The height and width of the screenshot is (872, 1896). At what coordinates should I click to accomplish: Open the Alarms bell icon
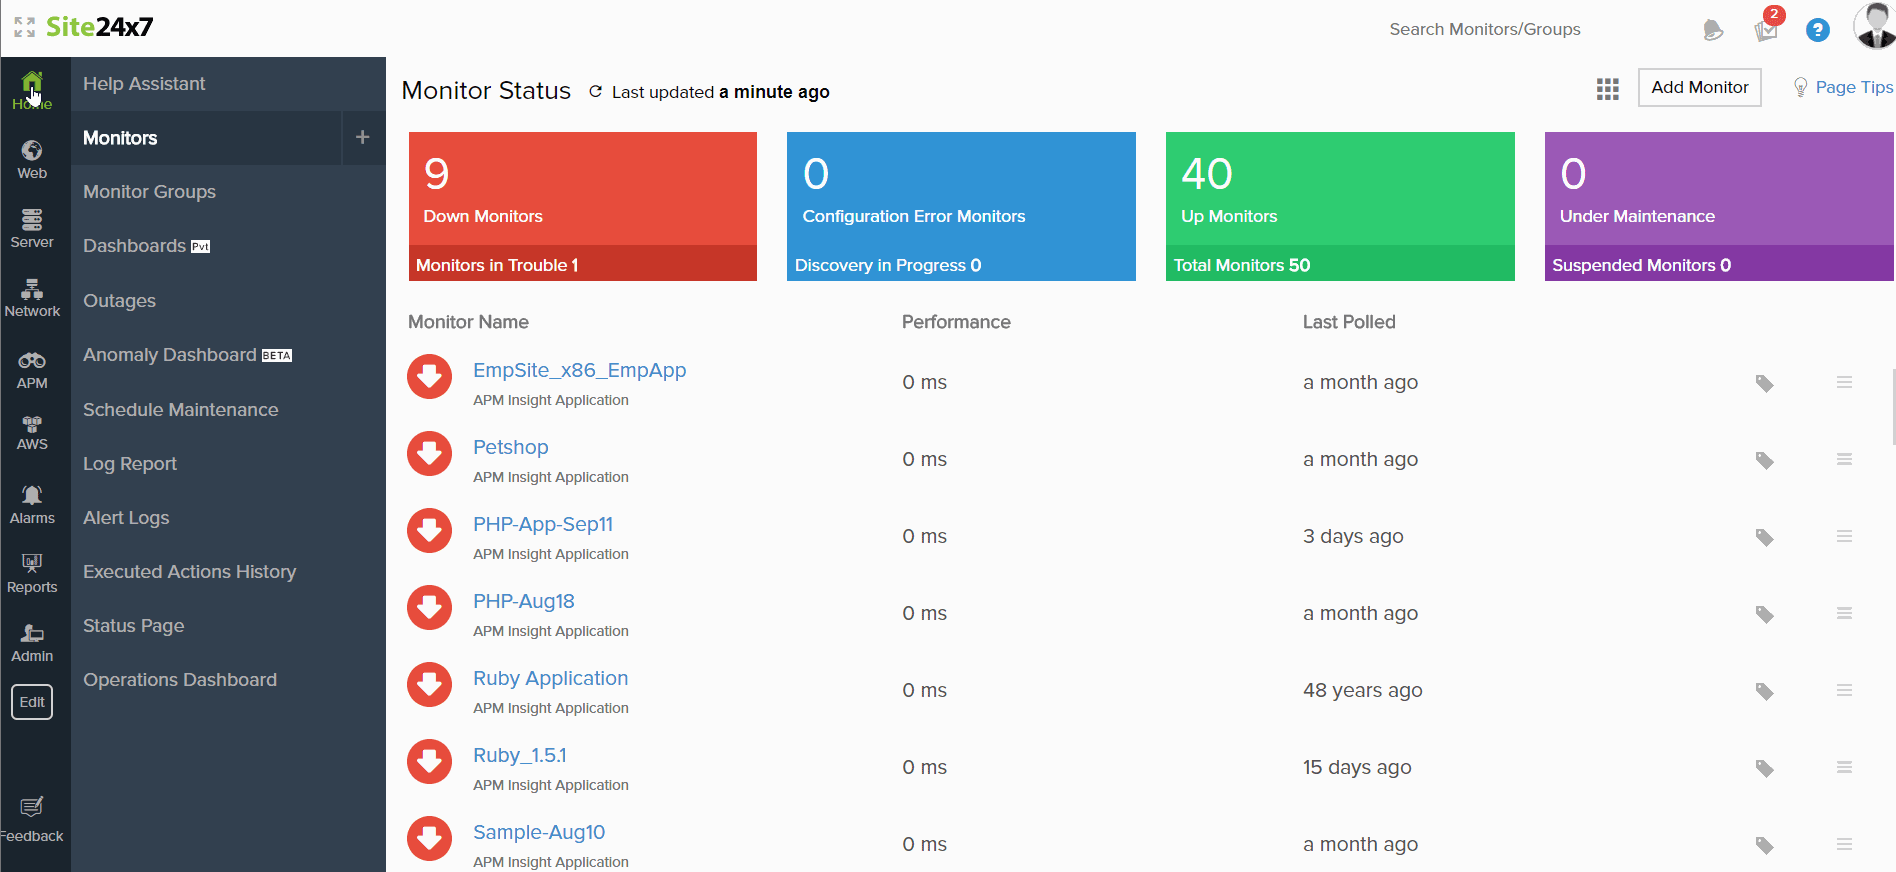(x=32, y=503)
